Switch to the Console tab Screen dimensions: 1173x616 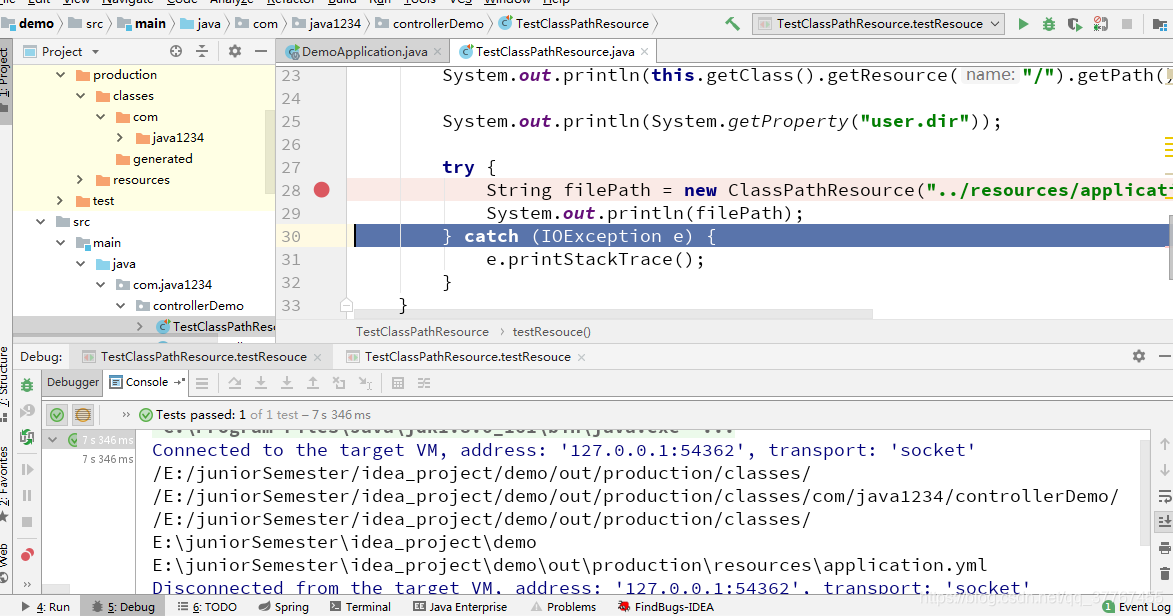coord(147,382)
